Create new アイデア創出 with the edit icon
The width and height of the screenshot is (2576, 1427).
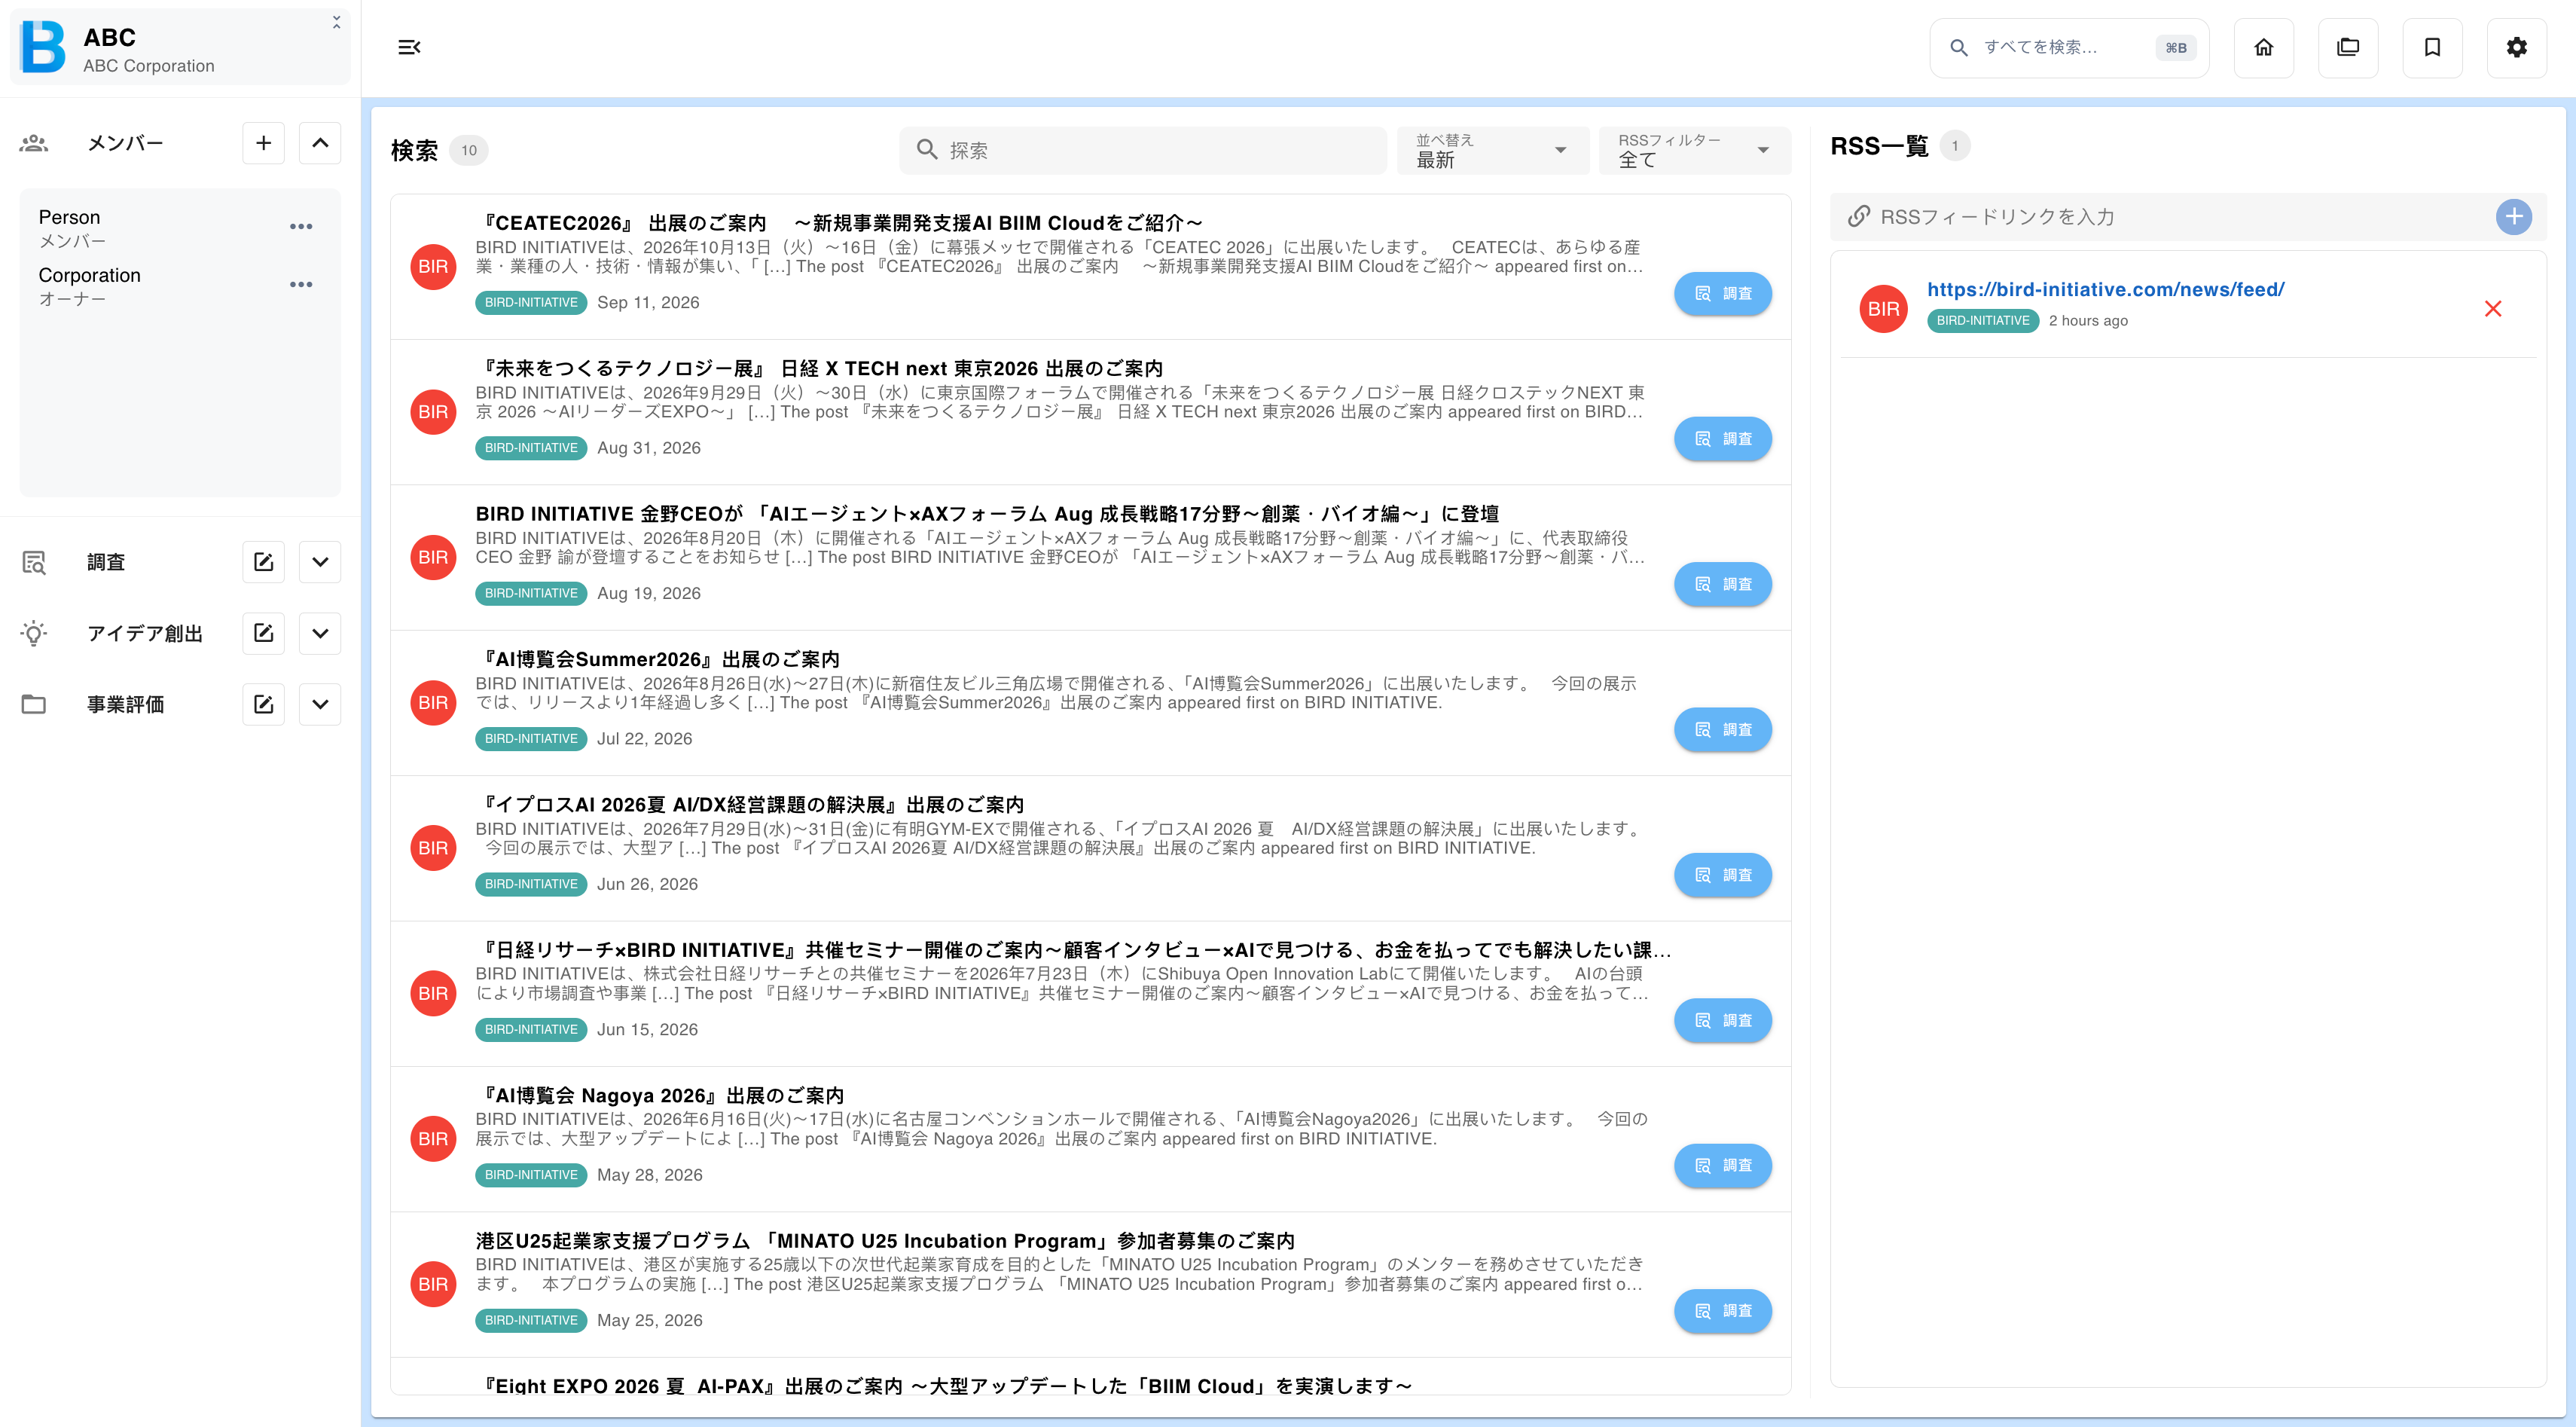tap(264, 633)
